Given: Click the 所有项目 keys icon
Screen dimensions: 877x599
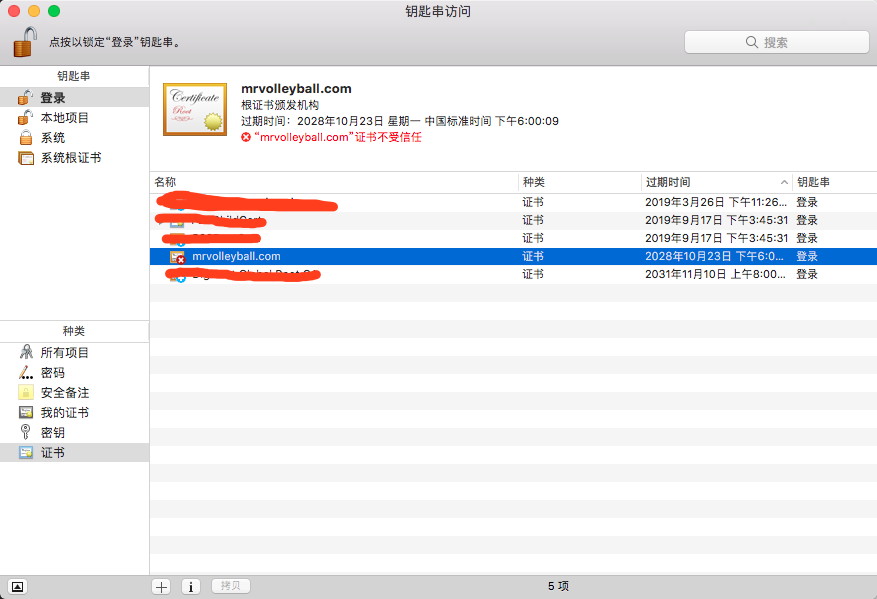Looking at the screenshot, I should 26,352.
